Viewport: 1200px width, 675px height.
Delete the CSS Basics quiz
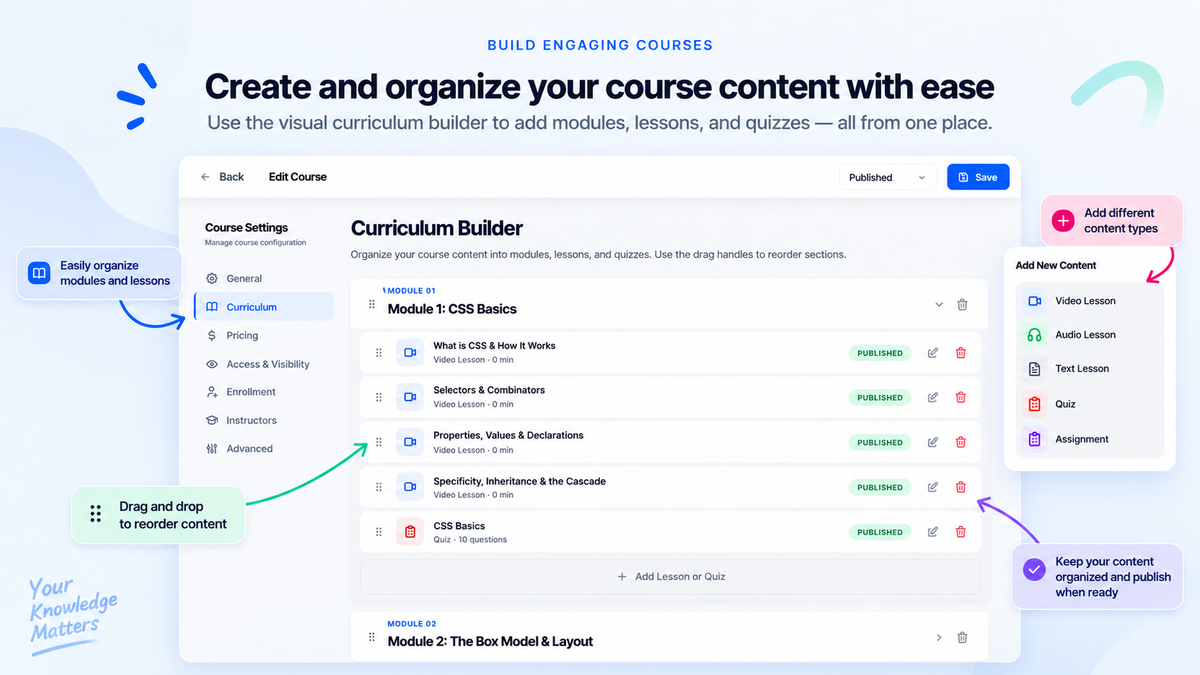[x=961, y=532]
